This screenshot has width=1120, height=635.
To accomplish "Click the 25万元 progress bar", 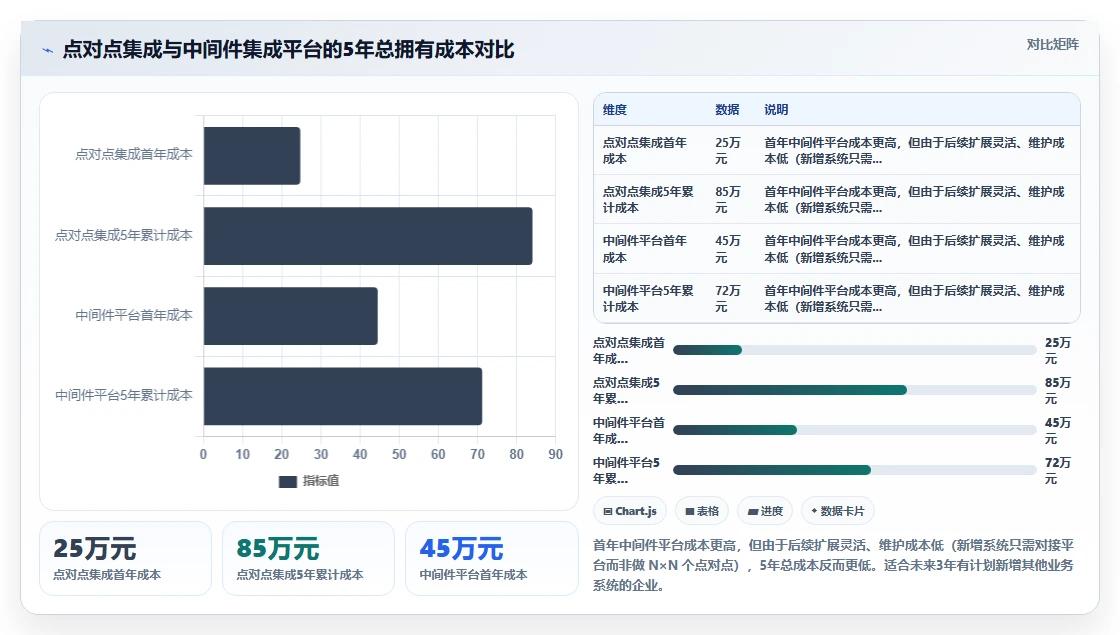I will point(854,350).
